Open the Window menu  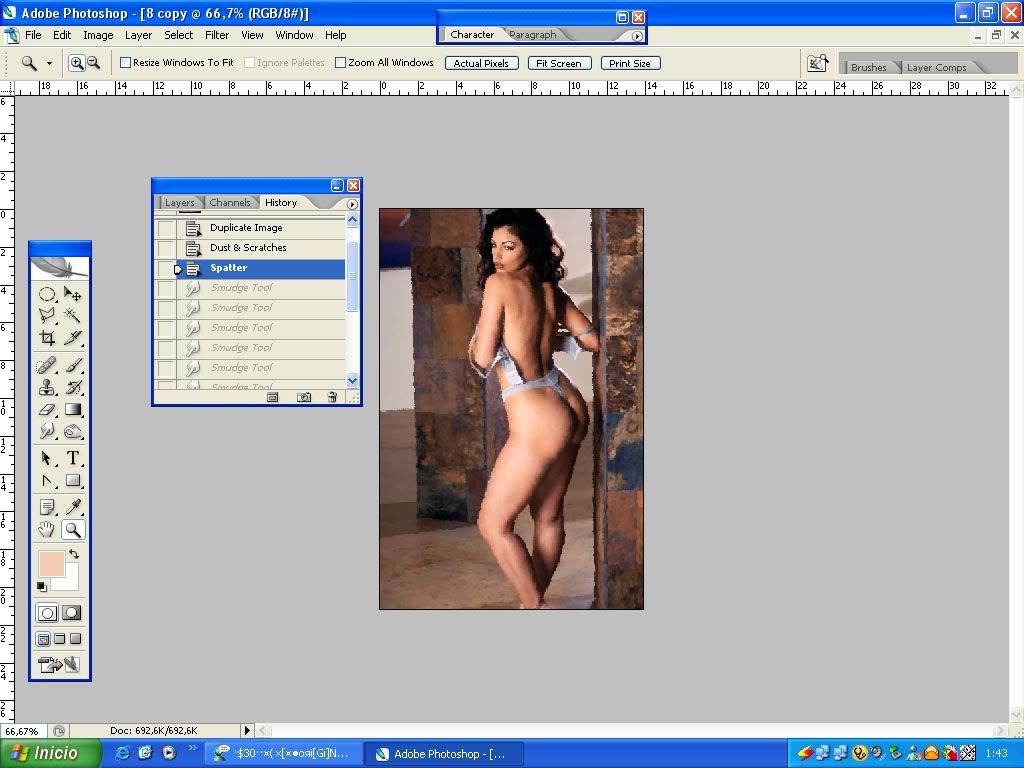[294, 35]
